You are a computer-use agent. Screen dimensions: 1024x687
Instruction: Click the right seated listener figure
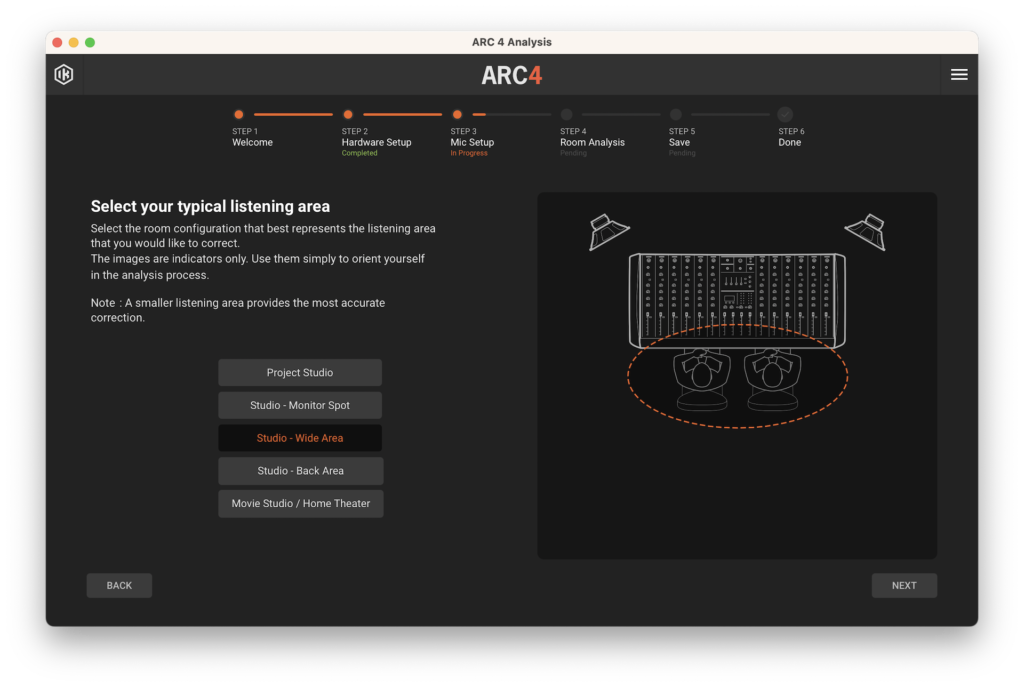tap(772, 378)
